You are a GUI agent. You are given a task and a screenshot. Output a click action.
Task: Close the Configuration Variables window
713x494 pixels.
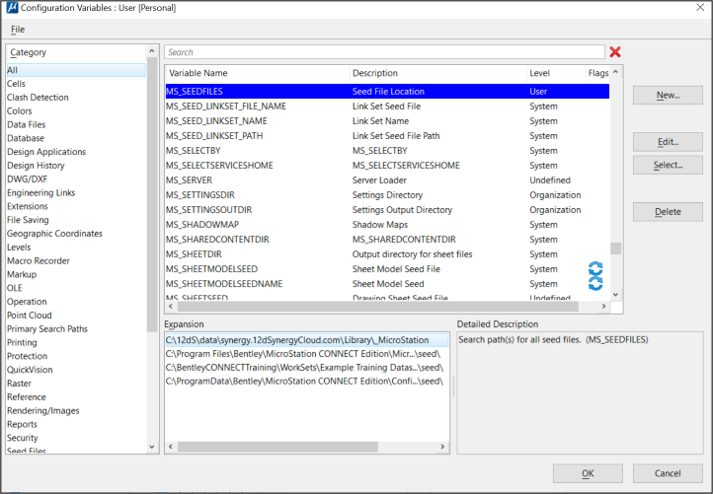tap(696, 9)
